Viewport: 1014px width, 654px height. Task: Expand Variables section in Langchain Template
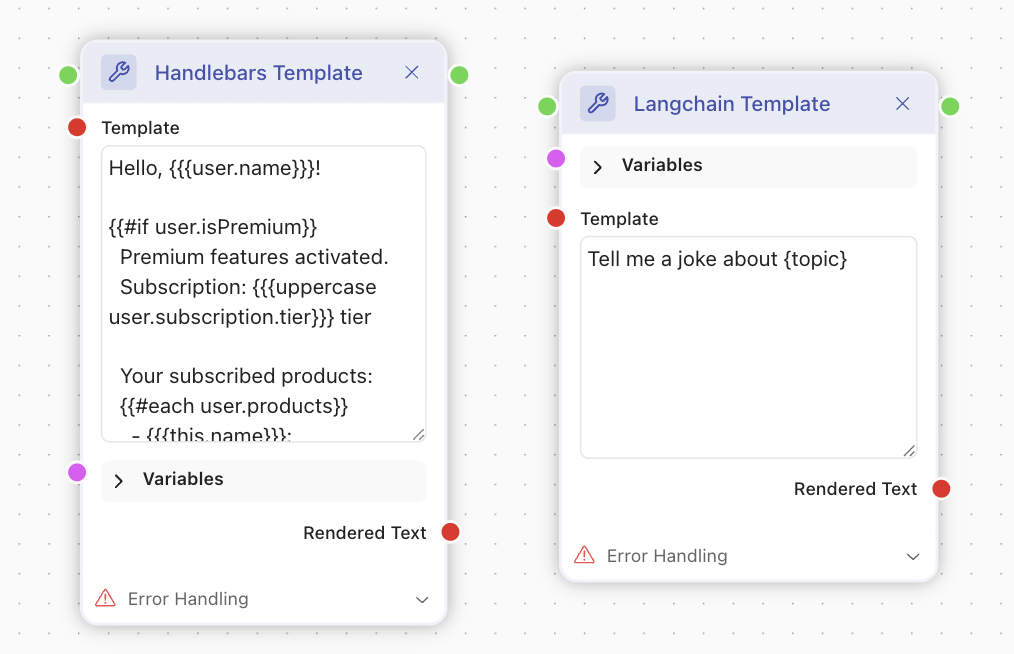coord(598,166)
